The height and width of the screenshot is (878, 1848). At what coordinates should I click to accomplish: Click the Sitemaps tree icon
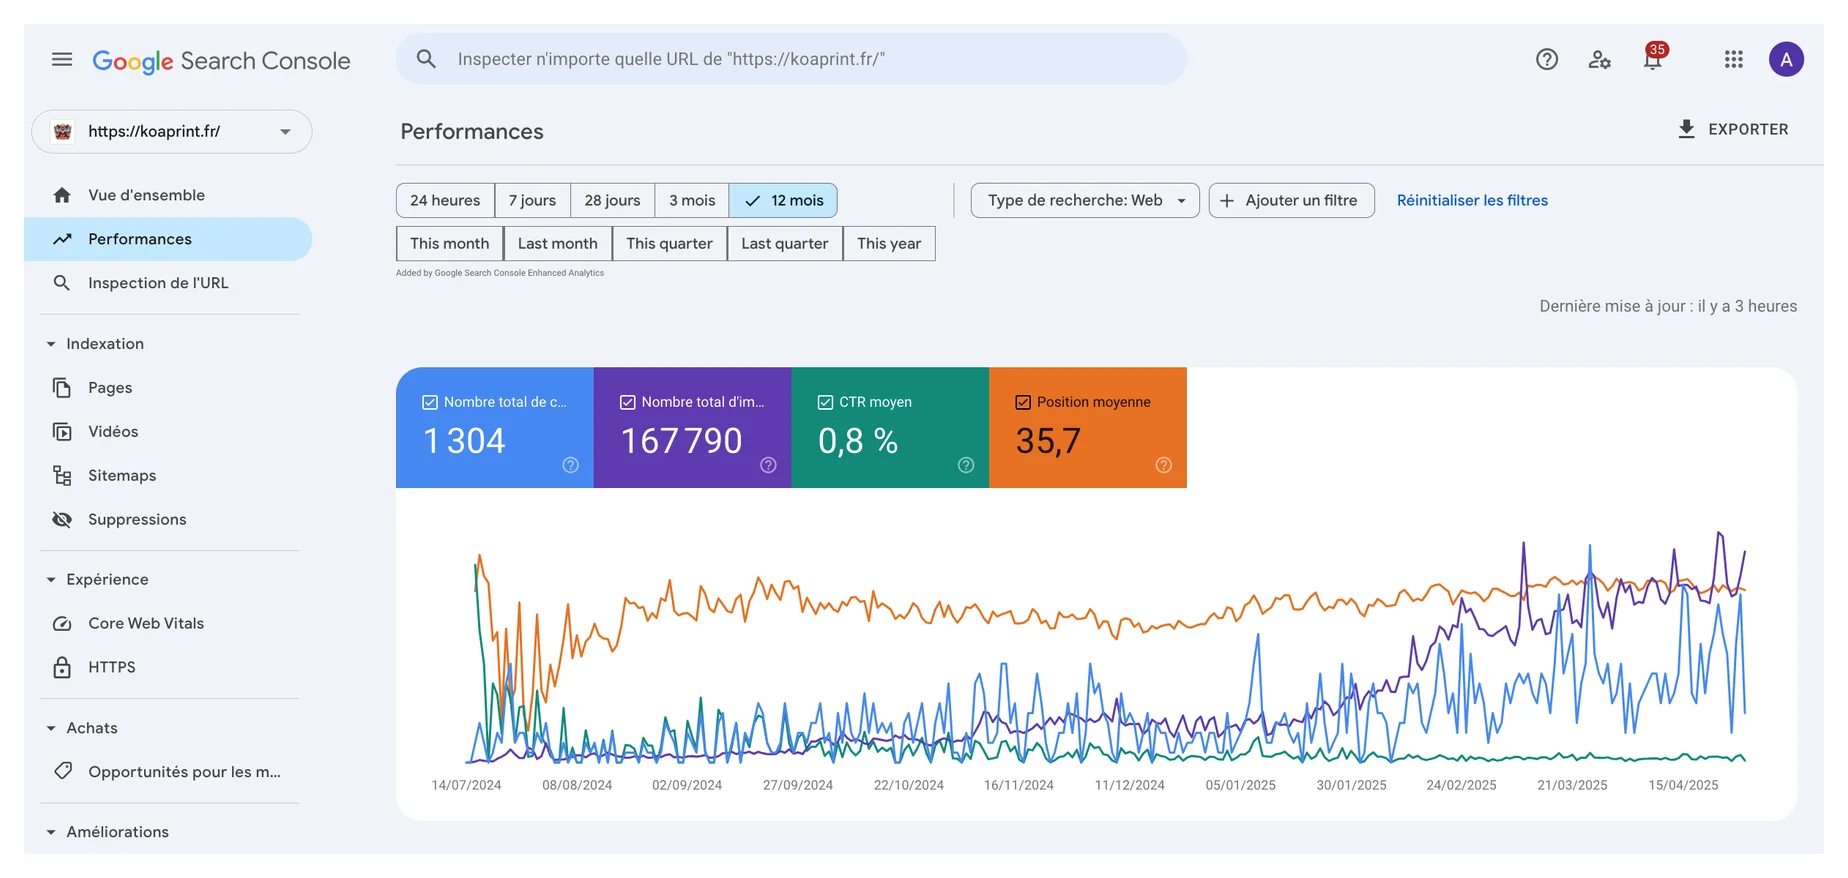62,475
